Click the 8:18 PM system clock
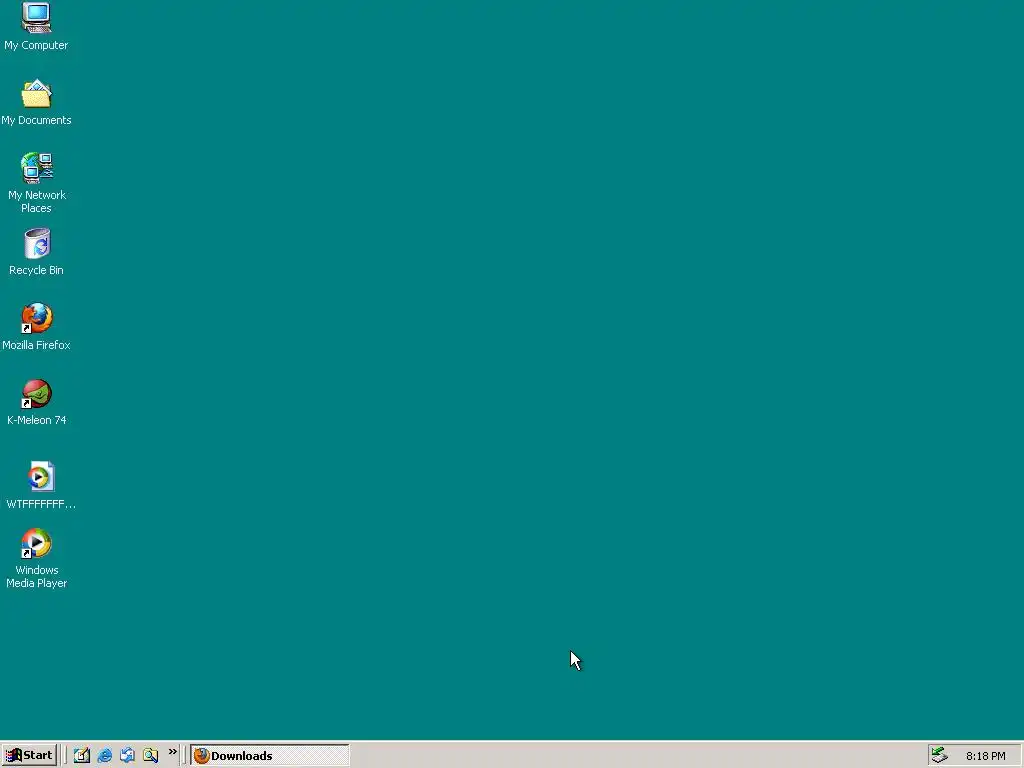1024x768 pixels. (985, 756)
